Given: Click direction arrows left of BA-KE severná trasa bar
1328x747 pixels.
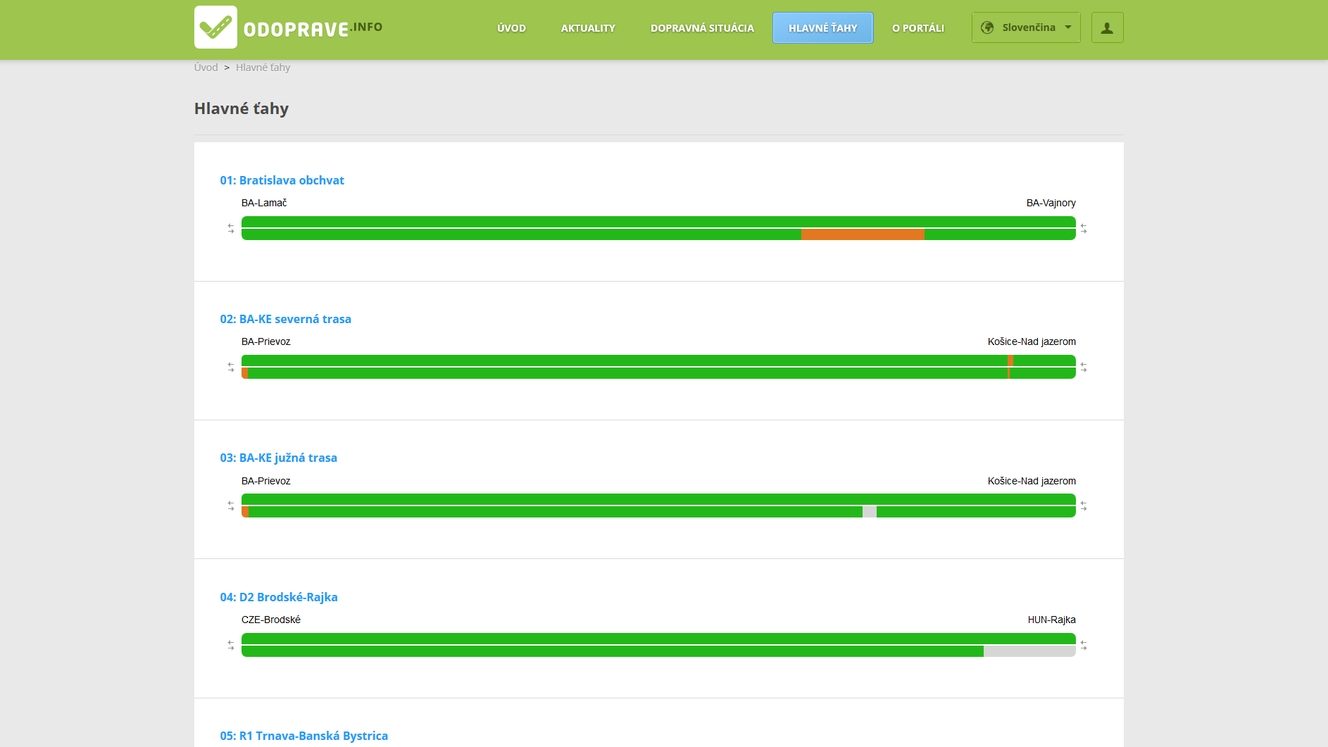Looking at the screenshot, I should [231, 367].
